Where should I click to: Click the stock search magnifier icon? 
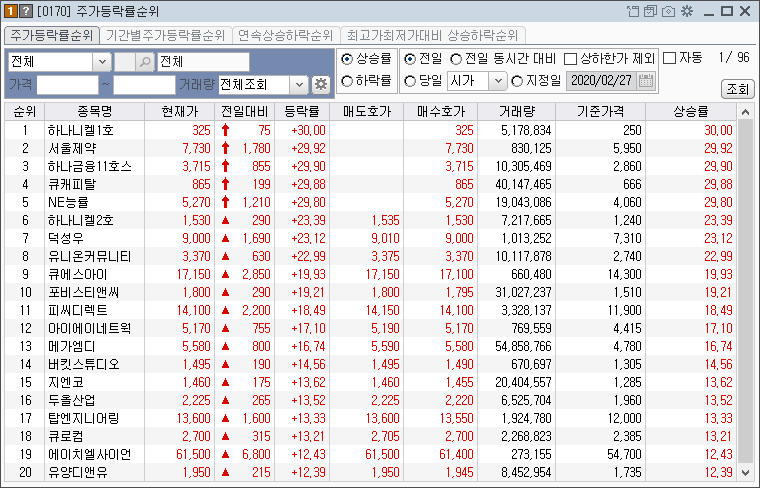coord(144,62)
